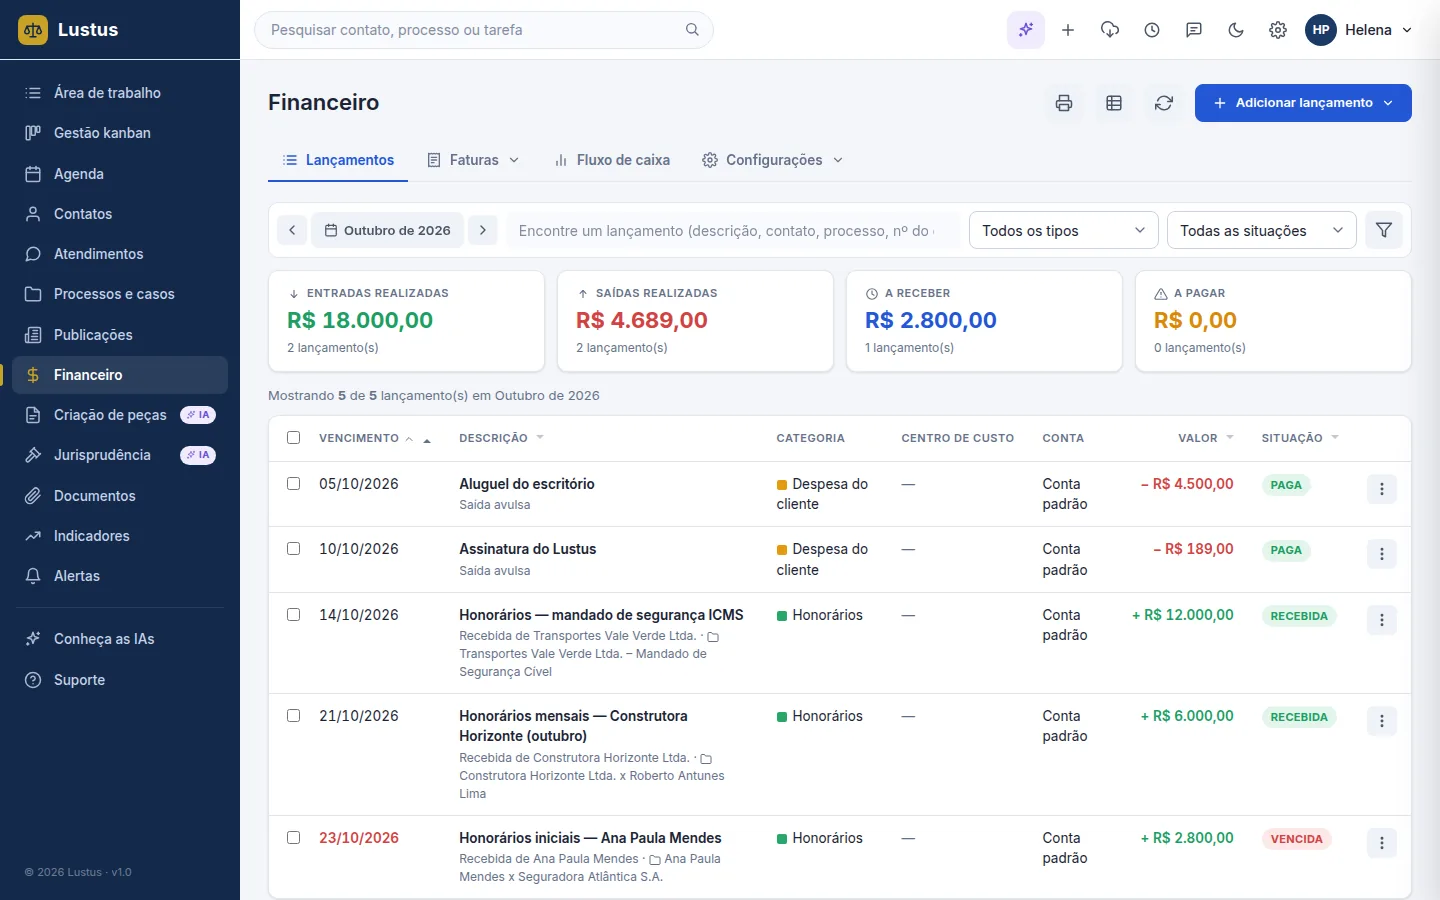1440x900 pixels.
Task: Check the Assinatura do Lustus row
Action: pyautogui.click(x=294, y=548)
